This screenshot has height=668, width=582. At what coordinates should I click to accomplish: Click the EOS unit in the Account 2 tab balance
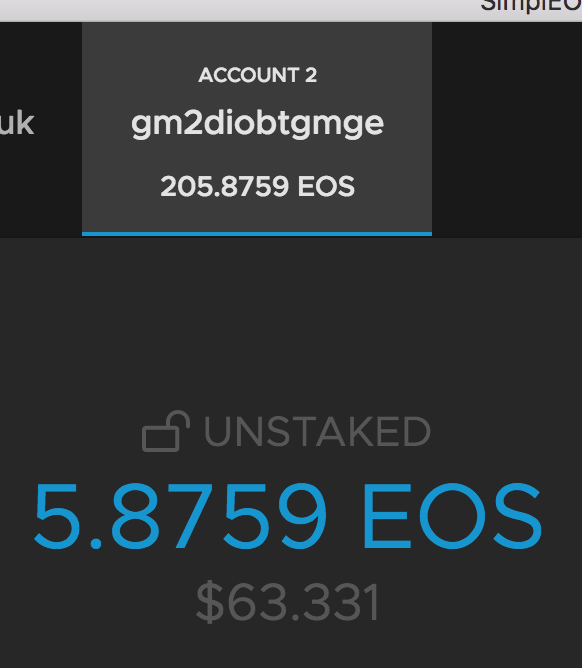click(x=326, y=187)
